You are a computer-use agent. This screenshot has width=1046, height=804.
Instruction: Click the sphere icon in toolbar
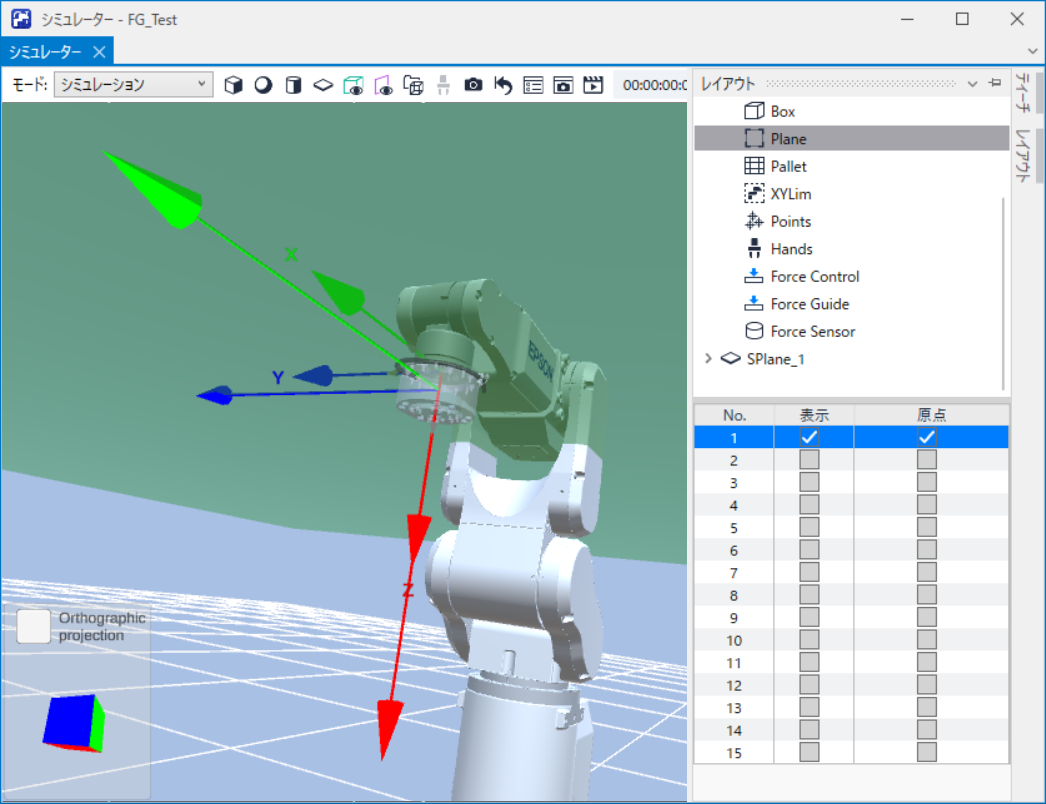pos(263,85)
